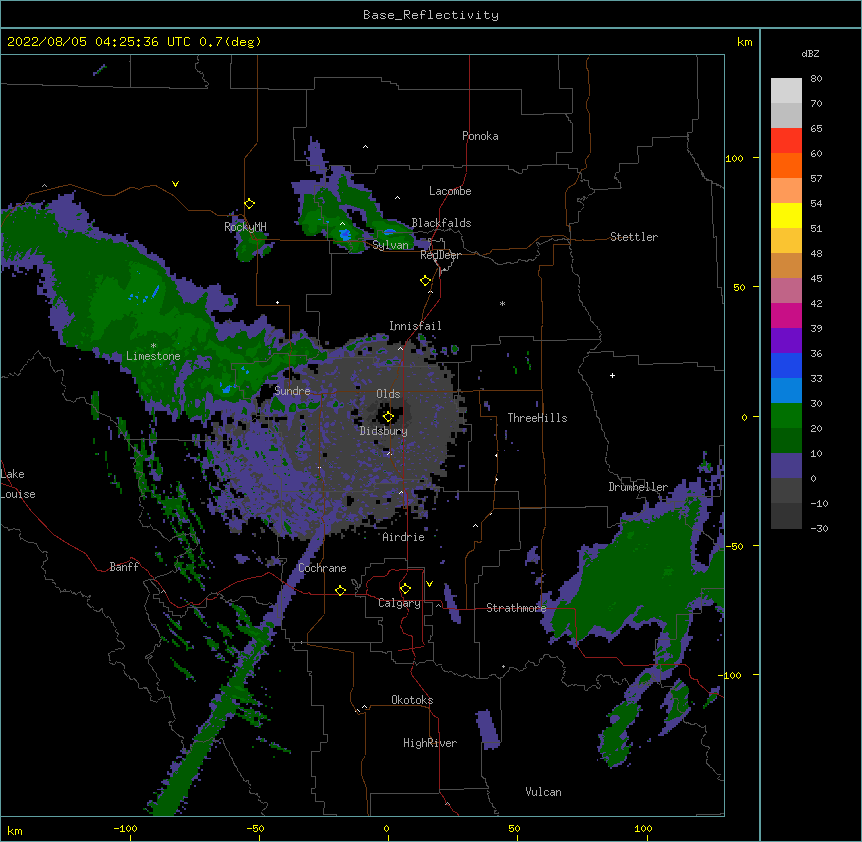
Task: Click the km unit label at top right
Action: tap(744, 42)
